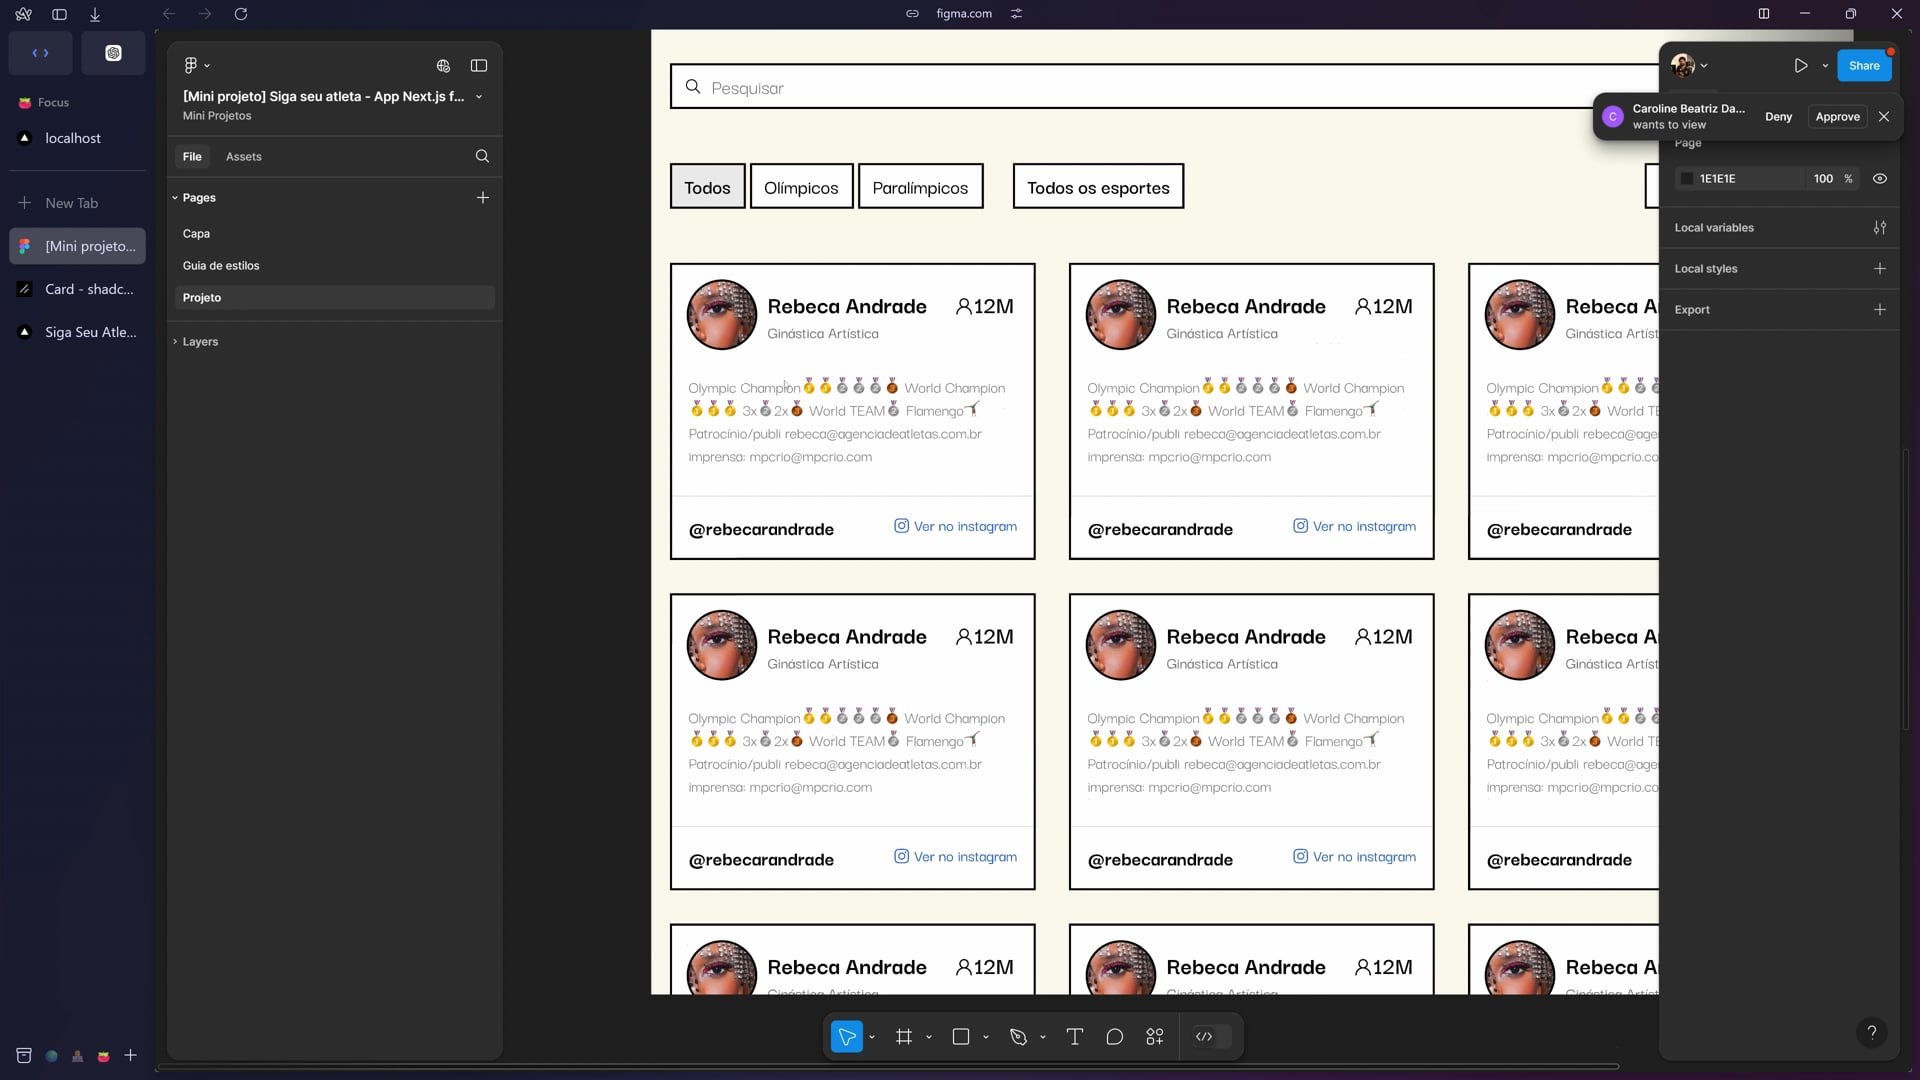Open the Actions components tool
The width and height of the screenshot is (1920, 1080).
[1155, 1037]
